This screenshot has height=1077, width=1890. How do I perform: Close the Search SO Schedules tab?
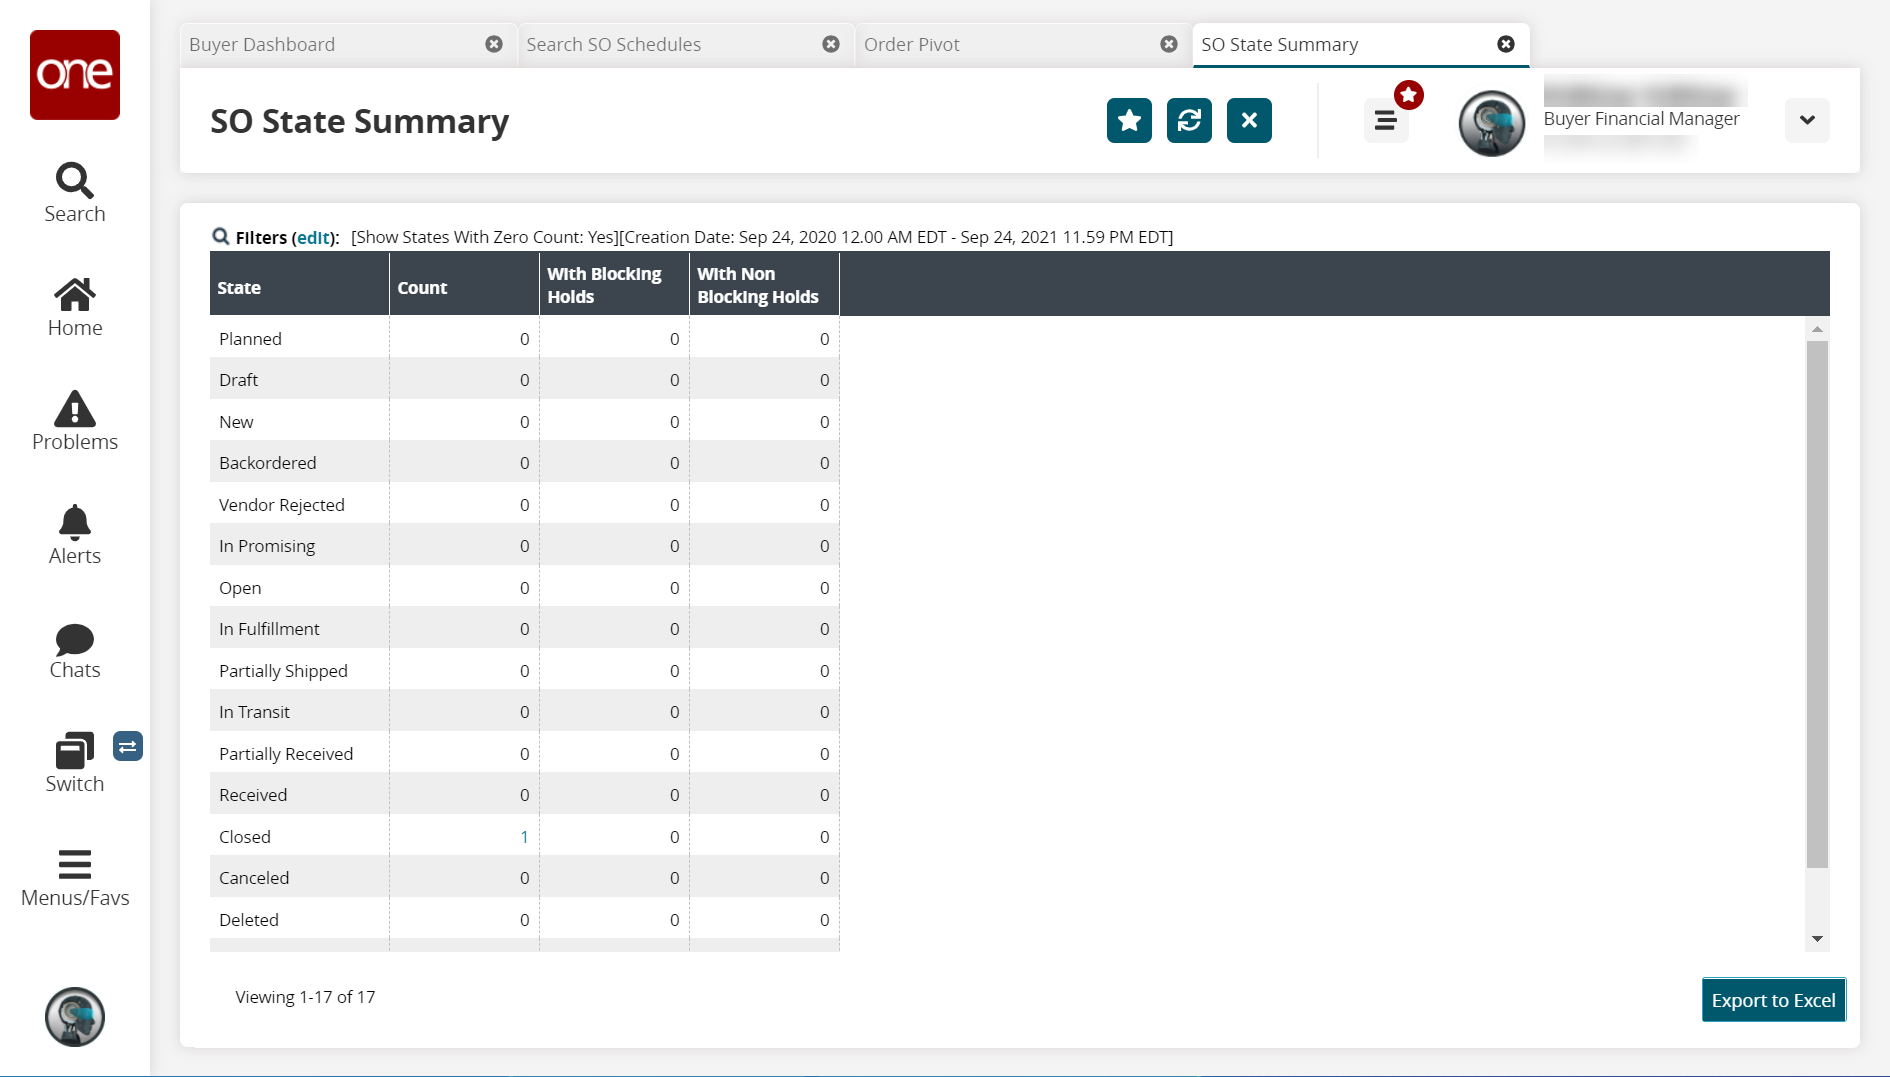point(831,45)
